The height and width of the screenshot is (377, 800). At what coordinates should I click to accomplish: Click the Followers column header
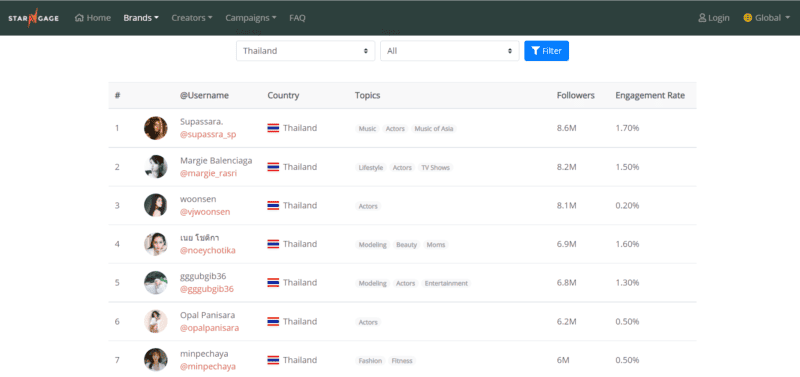pyautogui.click(x=576, y=95)
